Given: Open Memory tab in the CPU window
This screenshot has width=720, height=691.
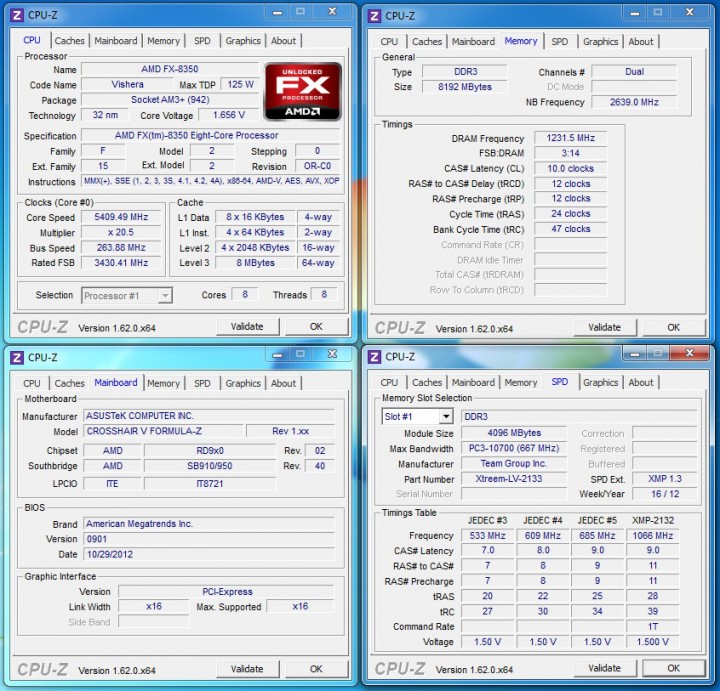Looking at the screenshot, I should tap(163, 41).
